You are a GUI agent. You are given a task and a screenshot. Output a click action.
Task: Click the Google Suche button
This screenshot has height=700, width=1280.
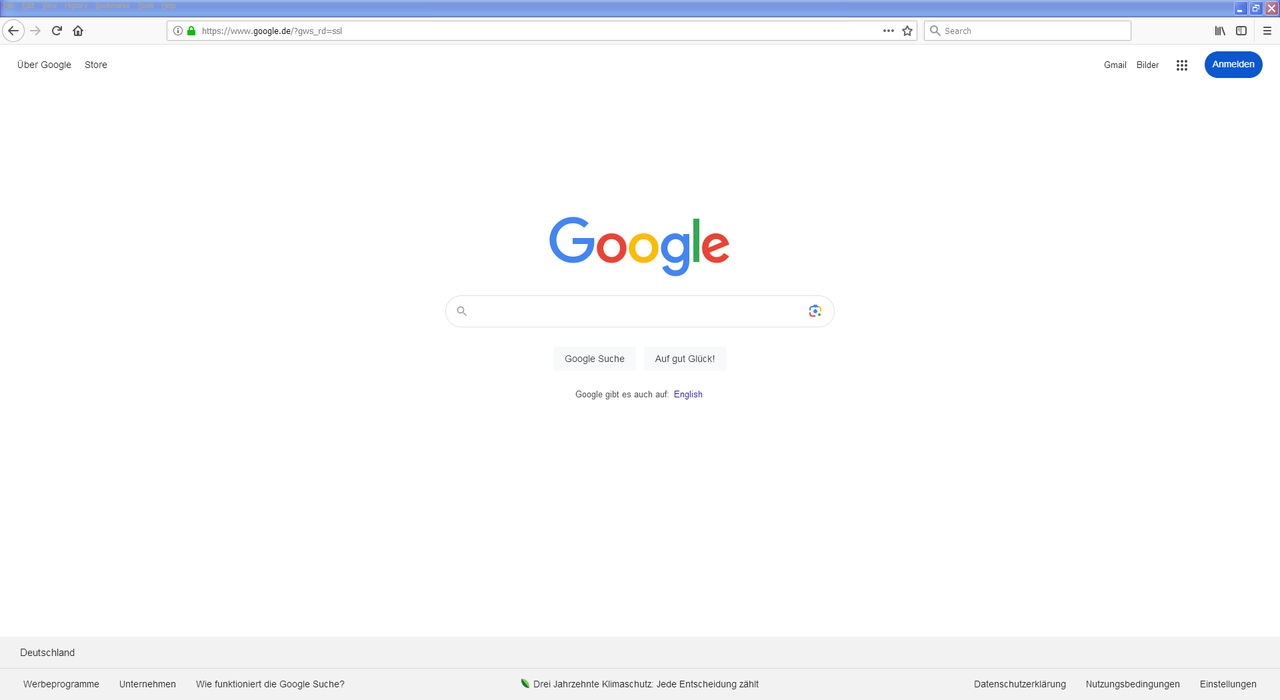(594, 359)
